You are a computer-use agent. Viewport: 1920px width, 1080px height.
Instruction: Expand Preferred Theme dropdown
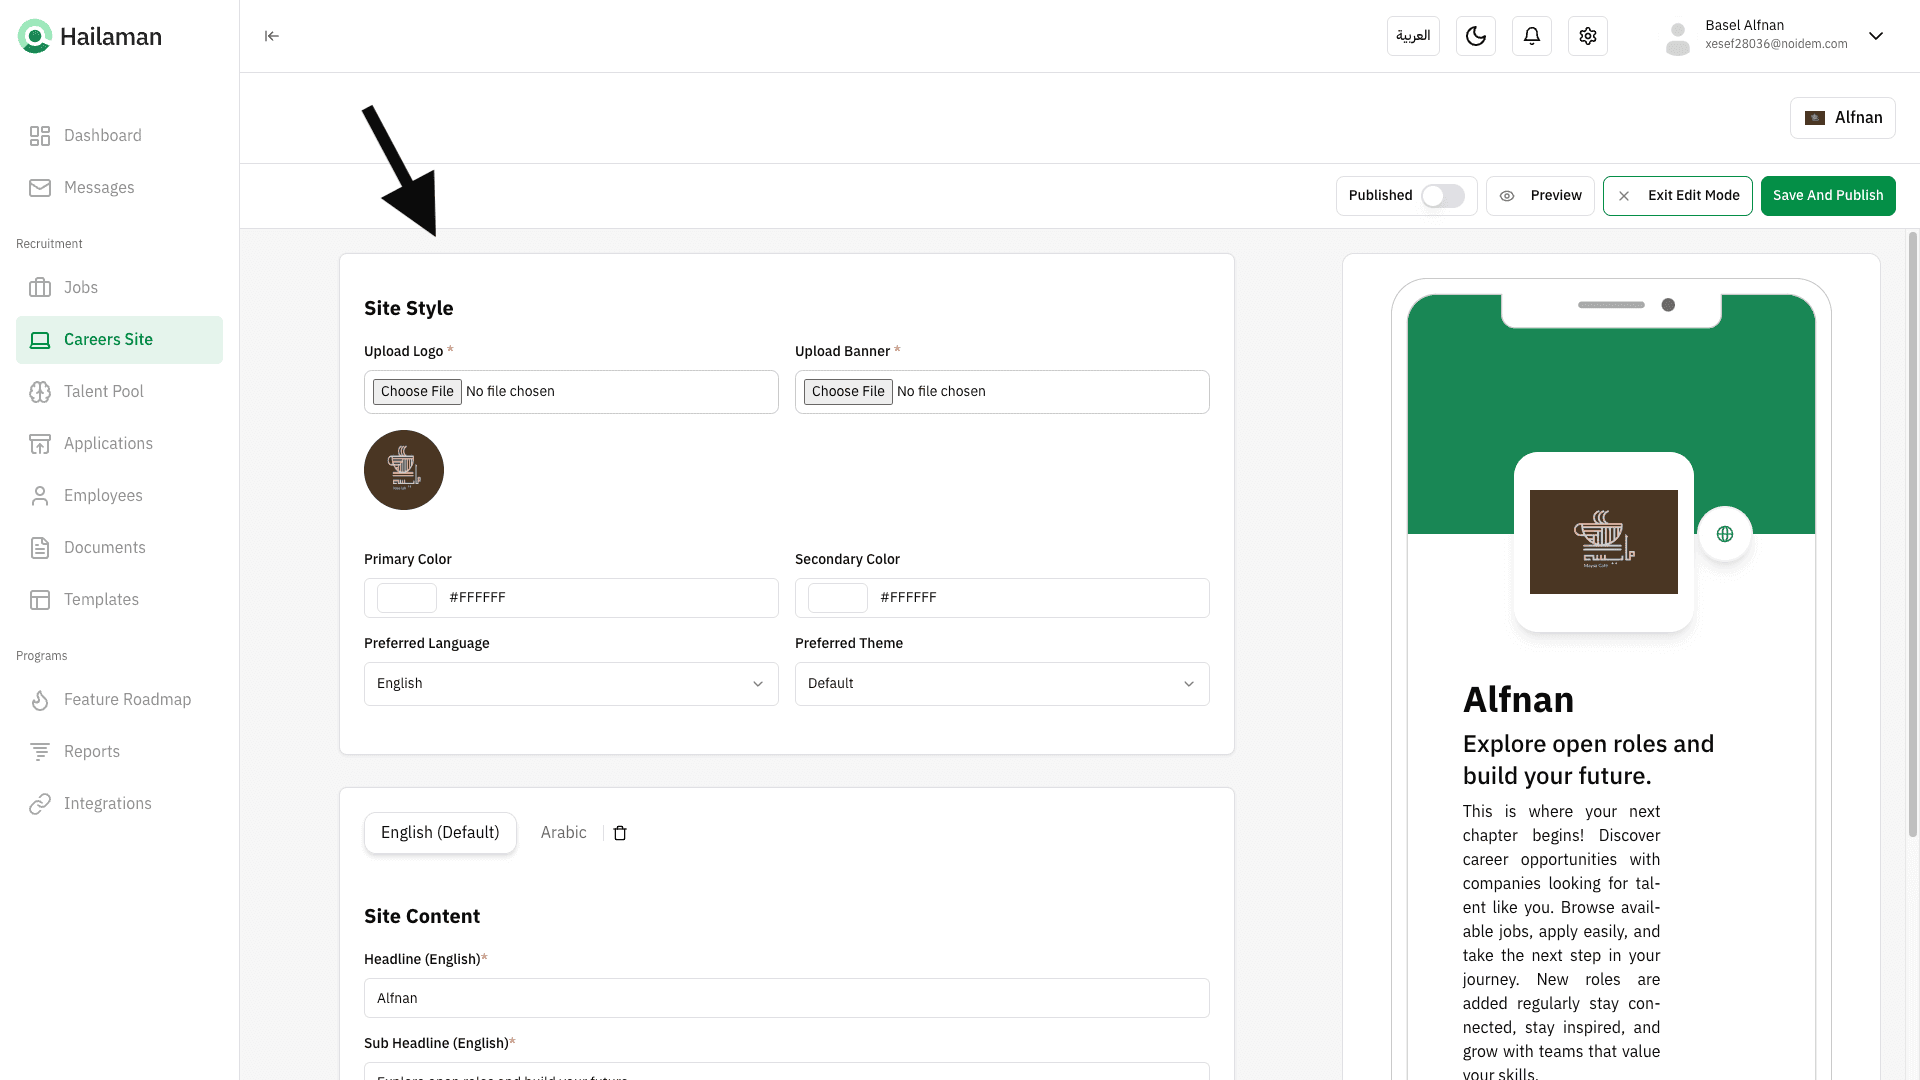[x=1001, y=684]
